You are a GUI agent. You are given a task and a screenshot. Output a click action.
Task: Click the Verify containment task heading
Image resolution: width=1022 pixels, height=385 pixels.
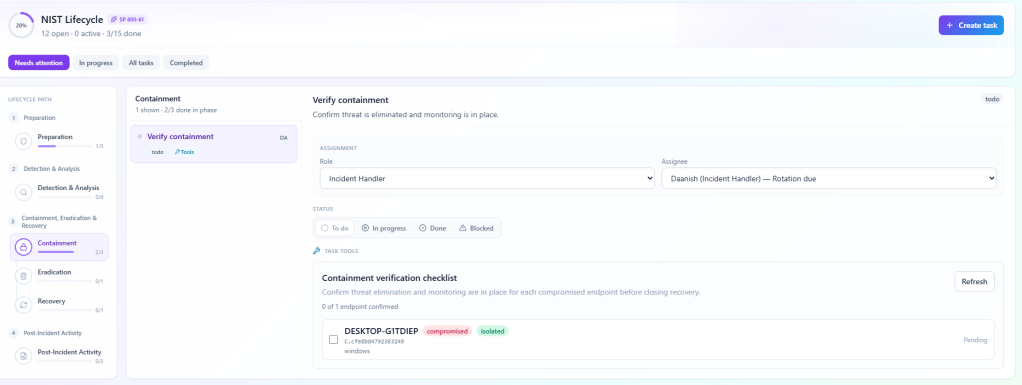[x=351, y=100]
